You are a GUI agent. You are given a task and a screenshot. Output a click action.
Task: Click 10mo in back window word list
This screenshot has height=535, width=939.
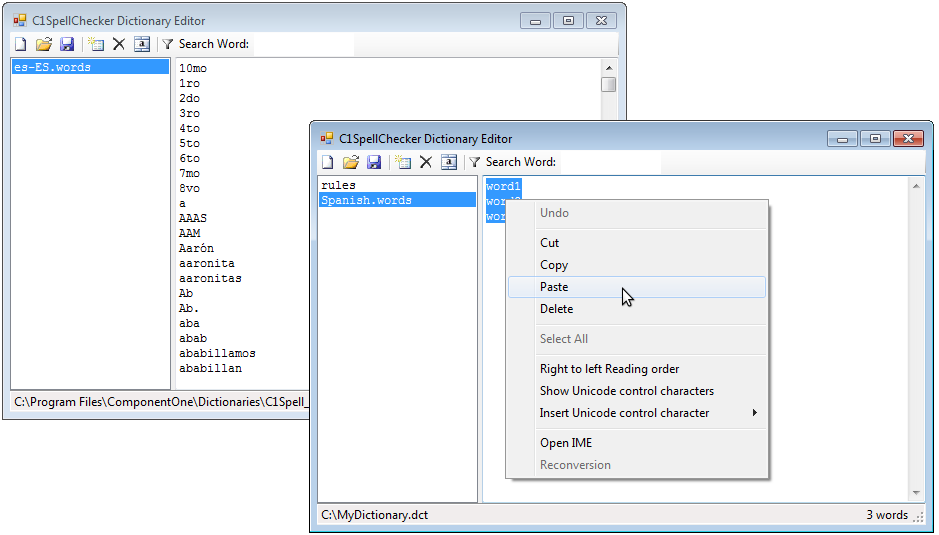[x=193, y=68]
